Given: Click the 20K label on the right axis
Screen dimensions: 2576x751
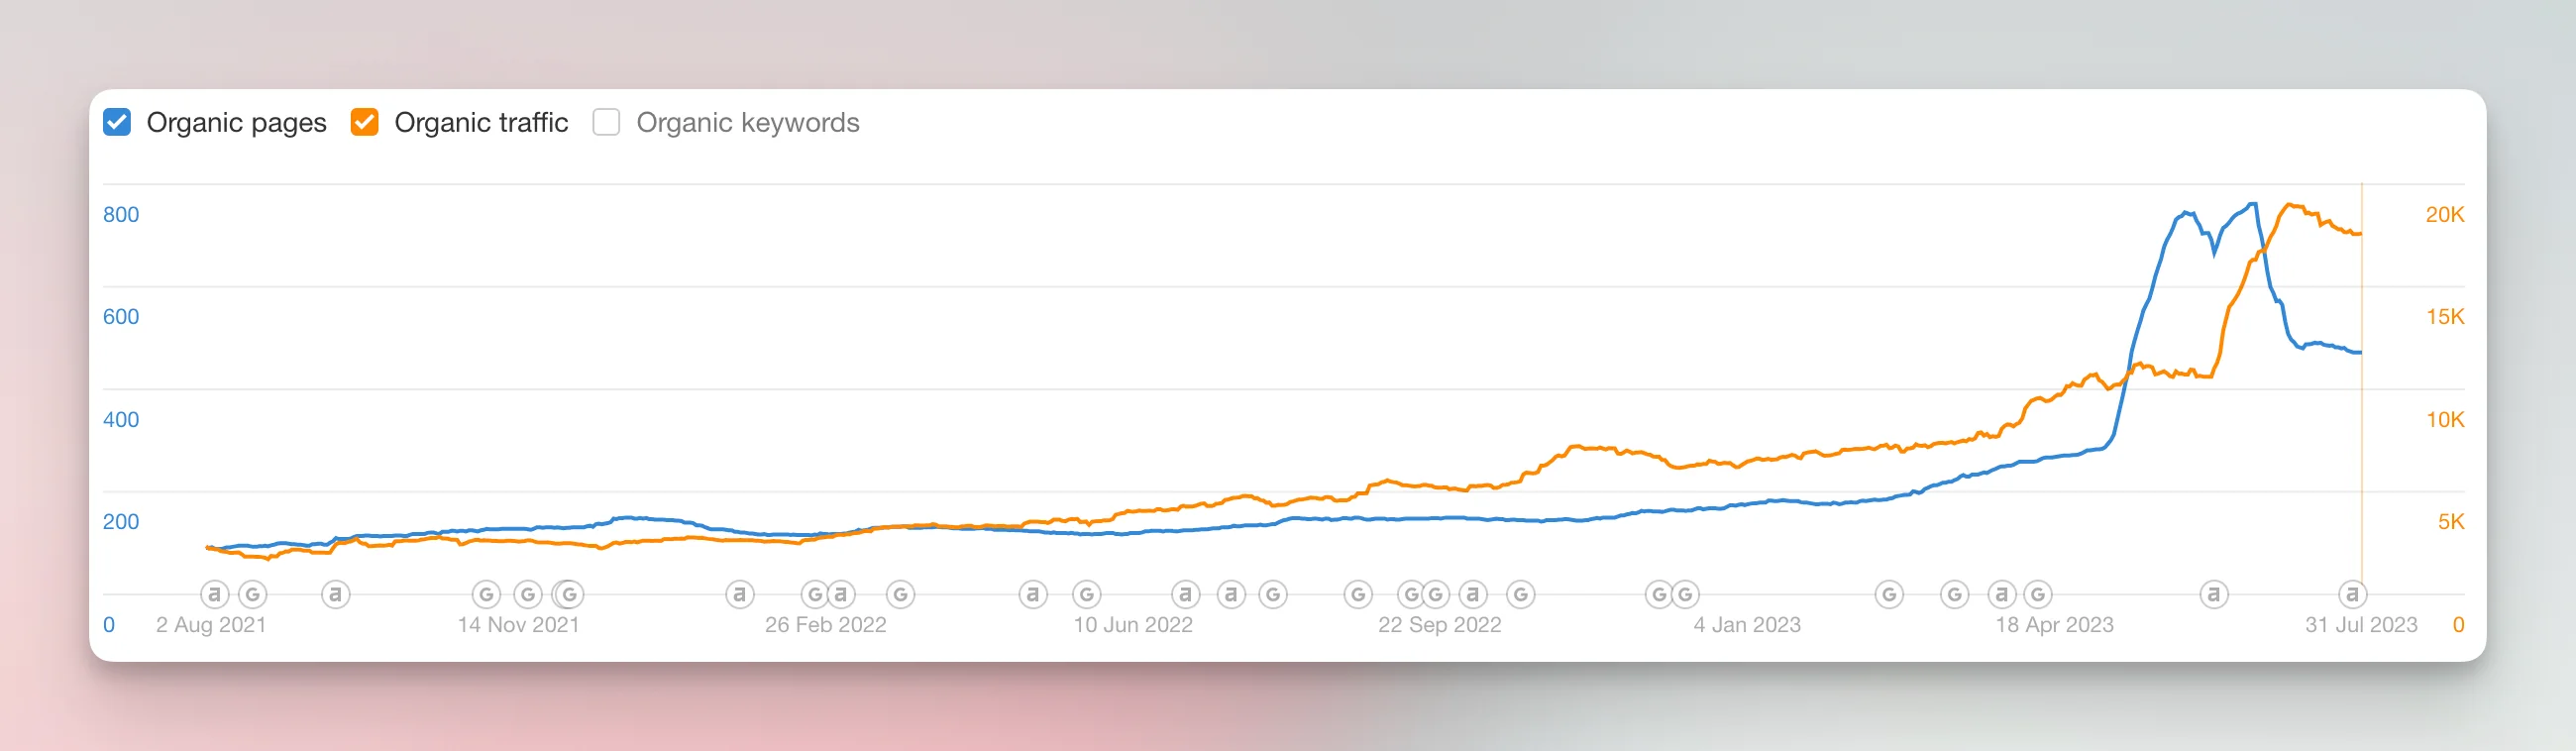Looking at the screenshot, I should click(x=2444, y=214).
